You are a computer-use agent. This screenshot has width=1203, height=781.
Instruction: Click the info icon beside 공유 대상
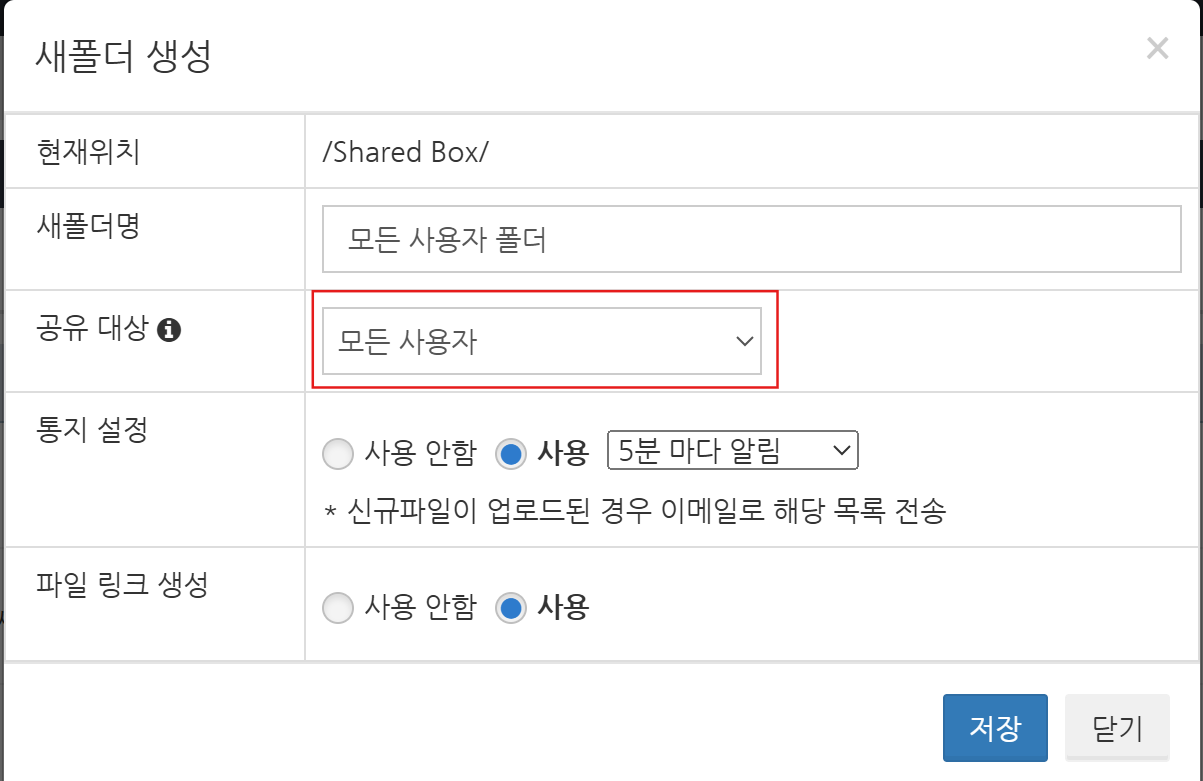coord(170,328)
